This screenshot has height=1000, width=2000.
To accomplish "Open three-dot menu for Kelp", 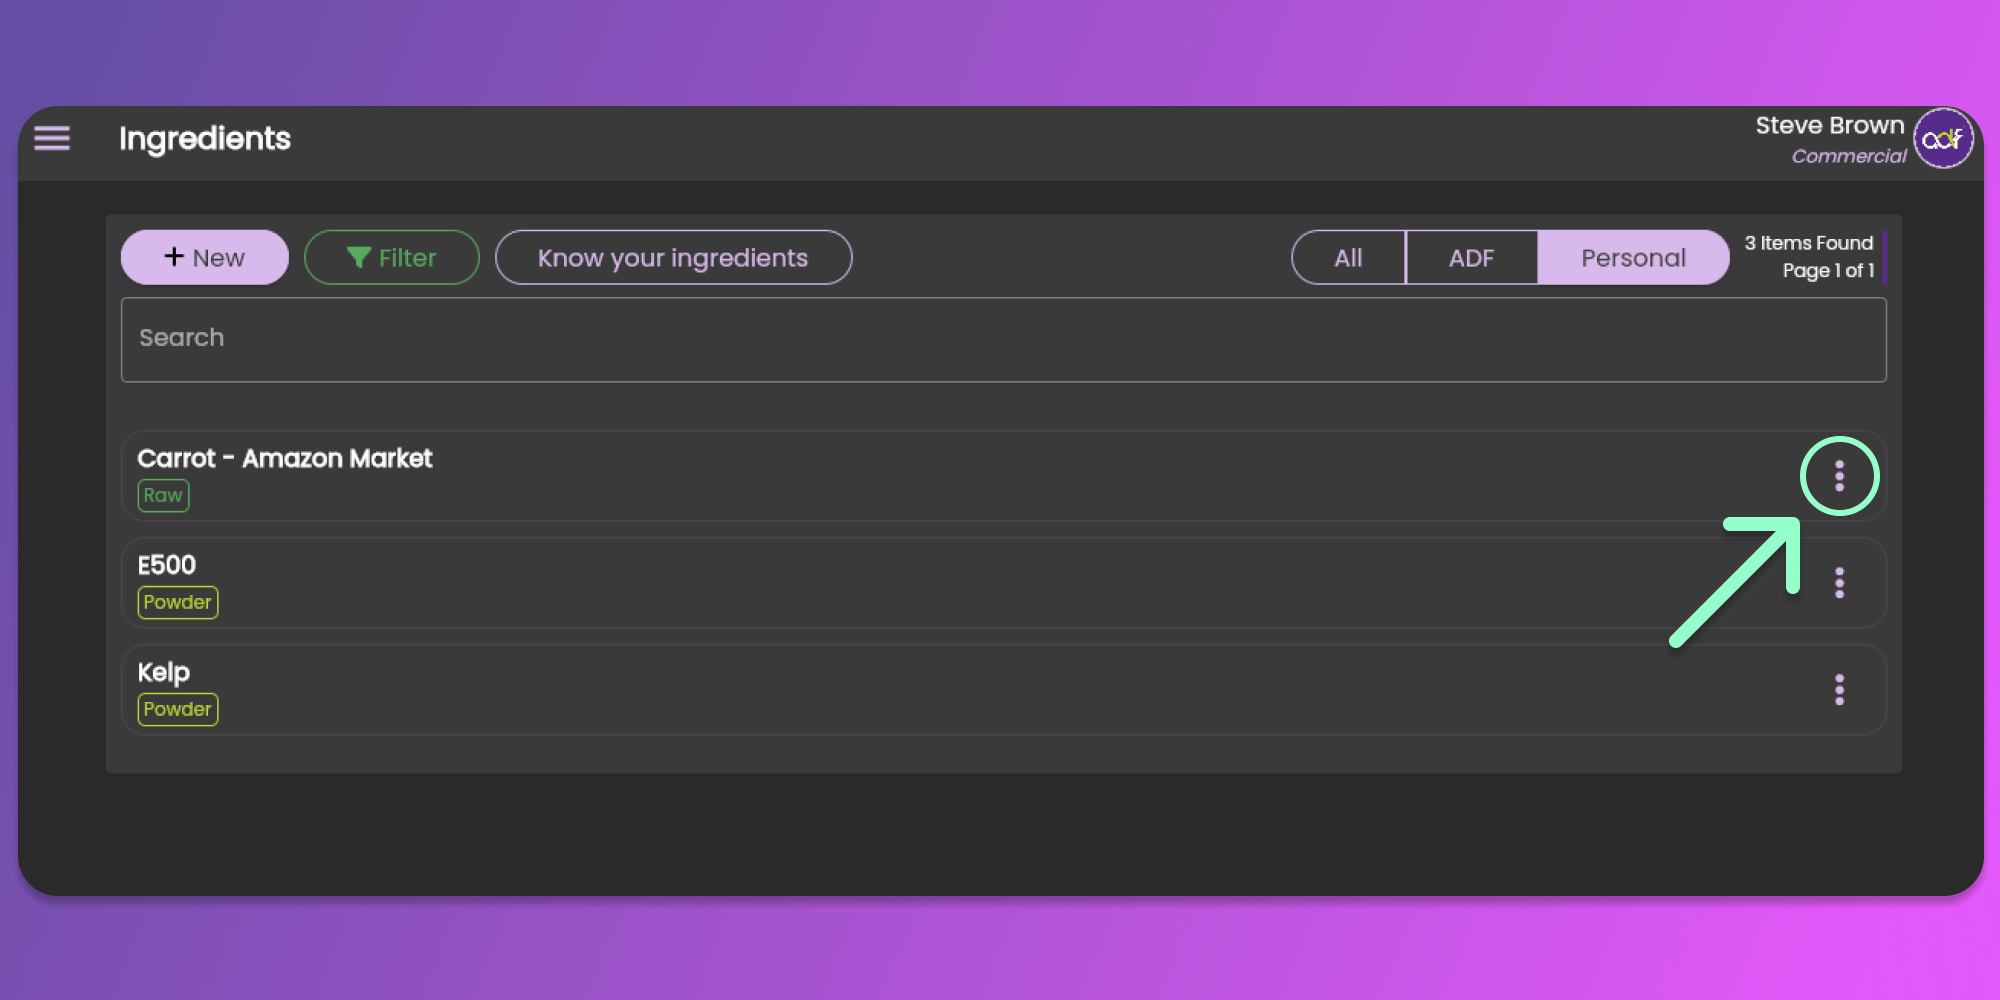I will tap(1839, 690).
